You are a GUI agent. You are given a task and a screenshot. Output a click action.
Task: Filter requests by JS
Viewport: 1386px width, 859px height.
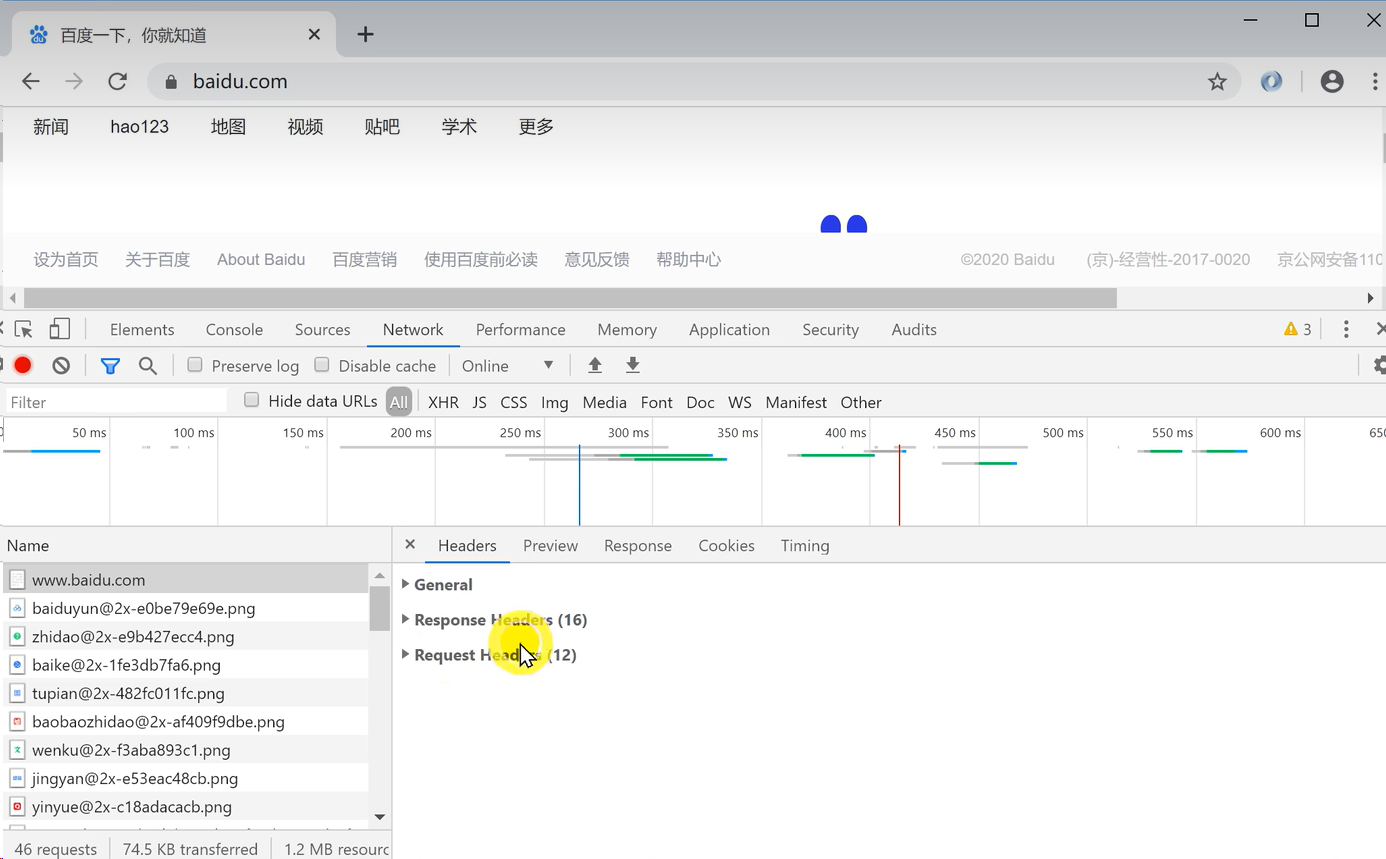(480, 402)
